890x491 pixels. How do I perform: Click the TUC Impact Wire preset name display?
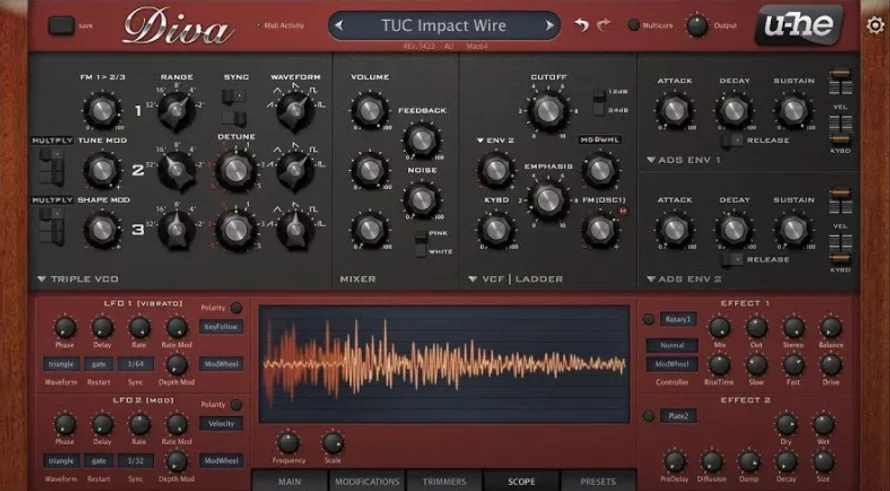pyautogui.click(x=444, y=26)
